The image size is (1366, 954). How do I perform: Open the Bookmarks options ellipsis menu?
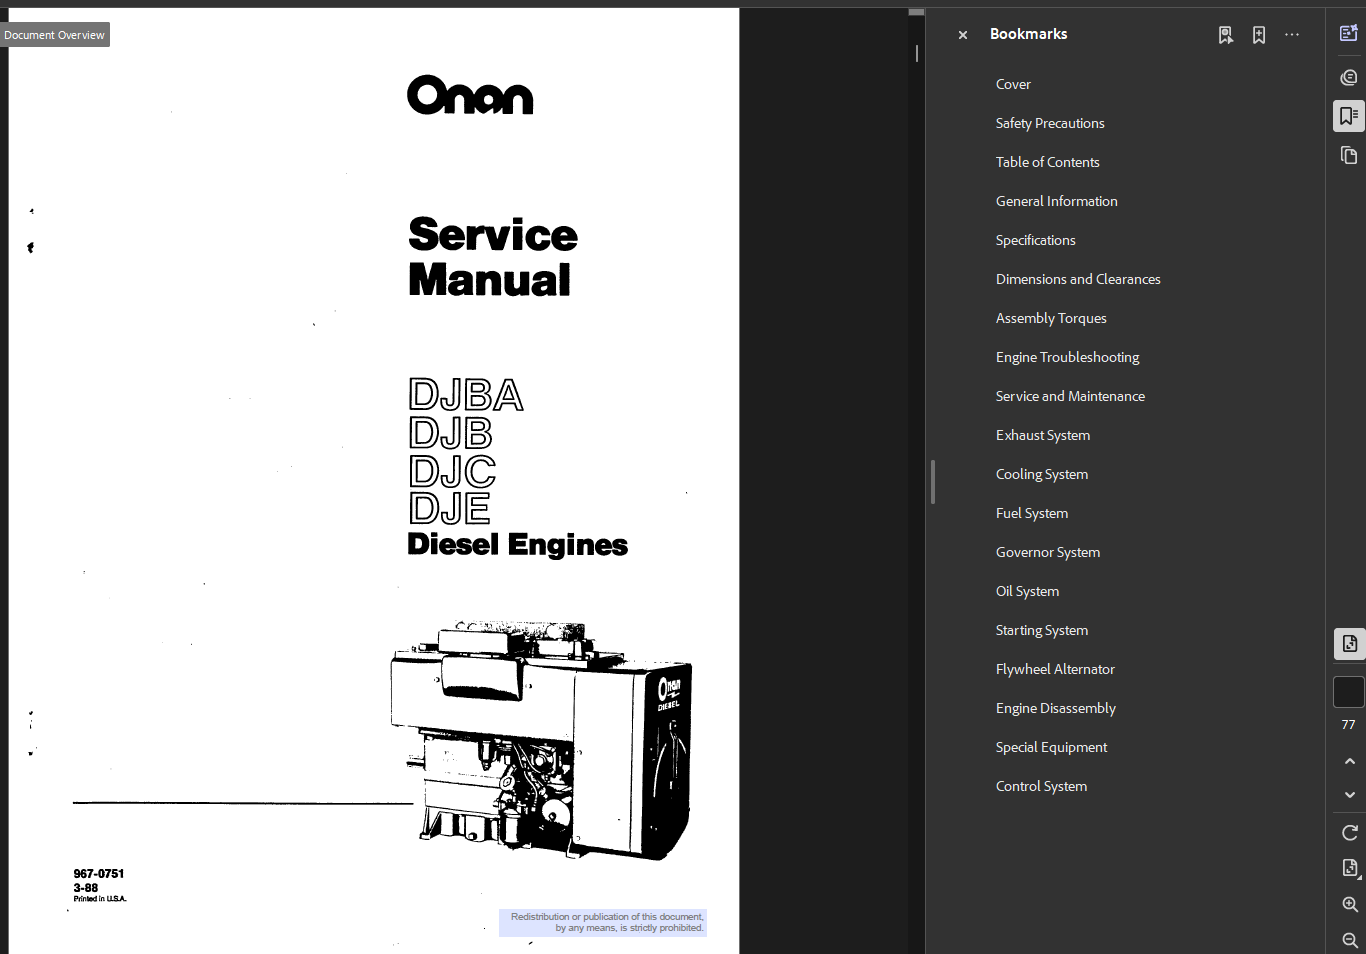point(1292,35)
